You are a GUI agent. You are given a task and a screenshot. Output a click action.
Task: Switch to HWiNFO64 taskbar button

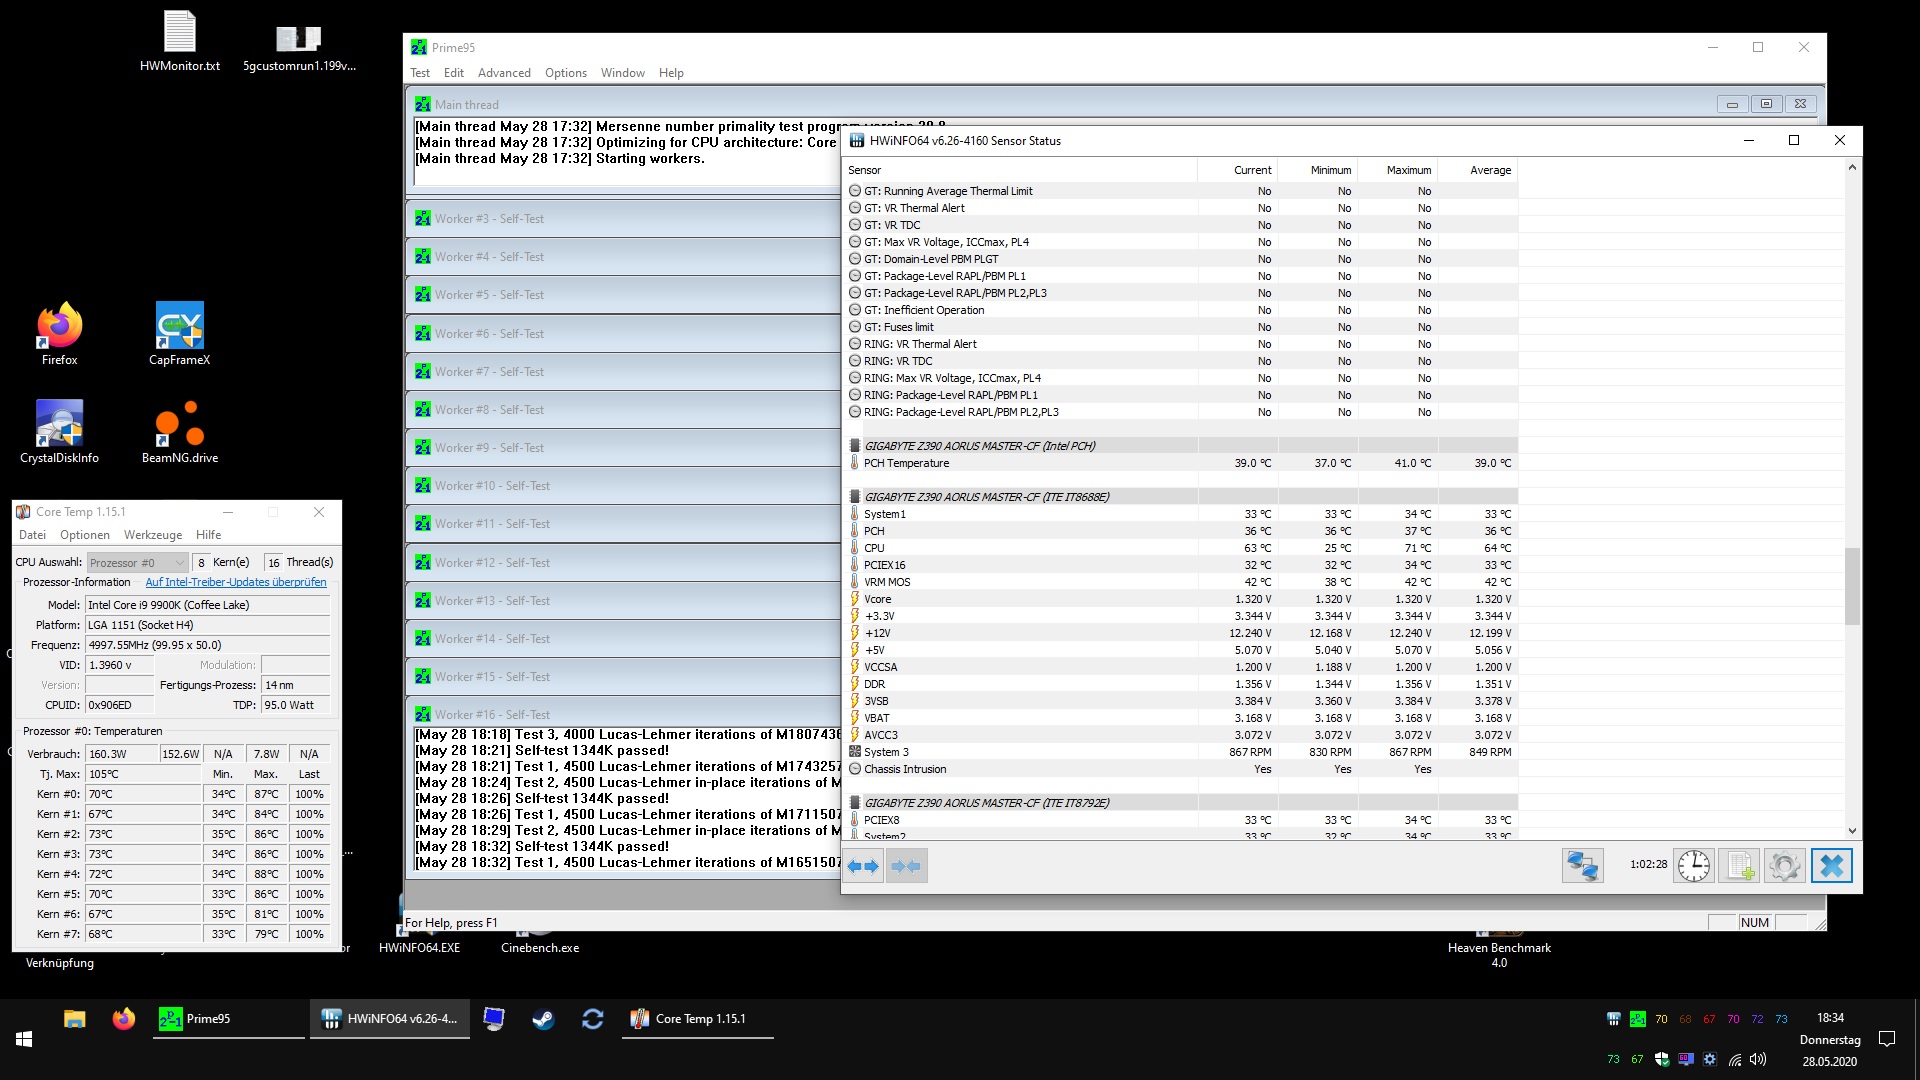390,1019
